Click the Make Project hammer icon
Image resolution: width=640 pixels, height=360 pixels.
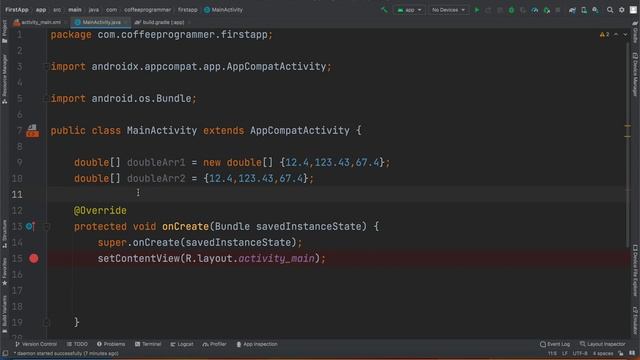tap(384, 10)
